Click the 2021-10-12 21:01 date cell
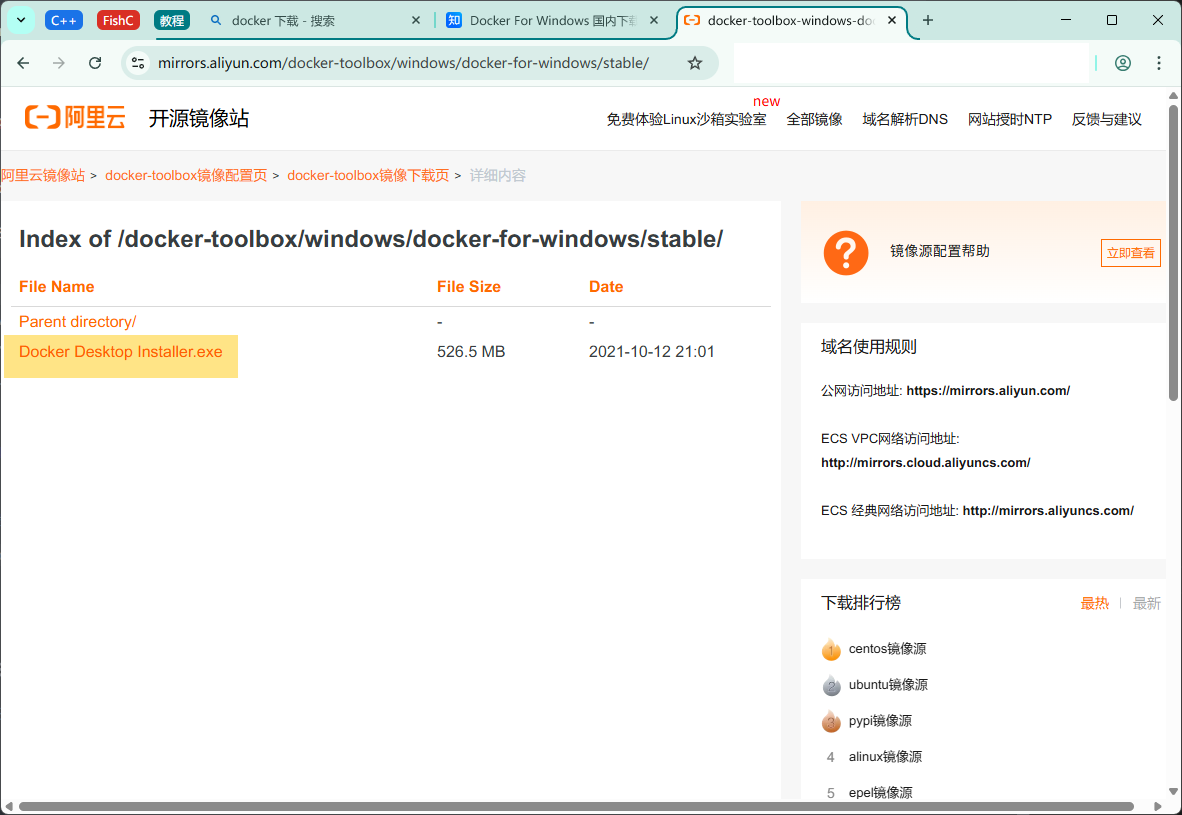The image size is (1182, 815). click(651, 351)
